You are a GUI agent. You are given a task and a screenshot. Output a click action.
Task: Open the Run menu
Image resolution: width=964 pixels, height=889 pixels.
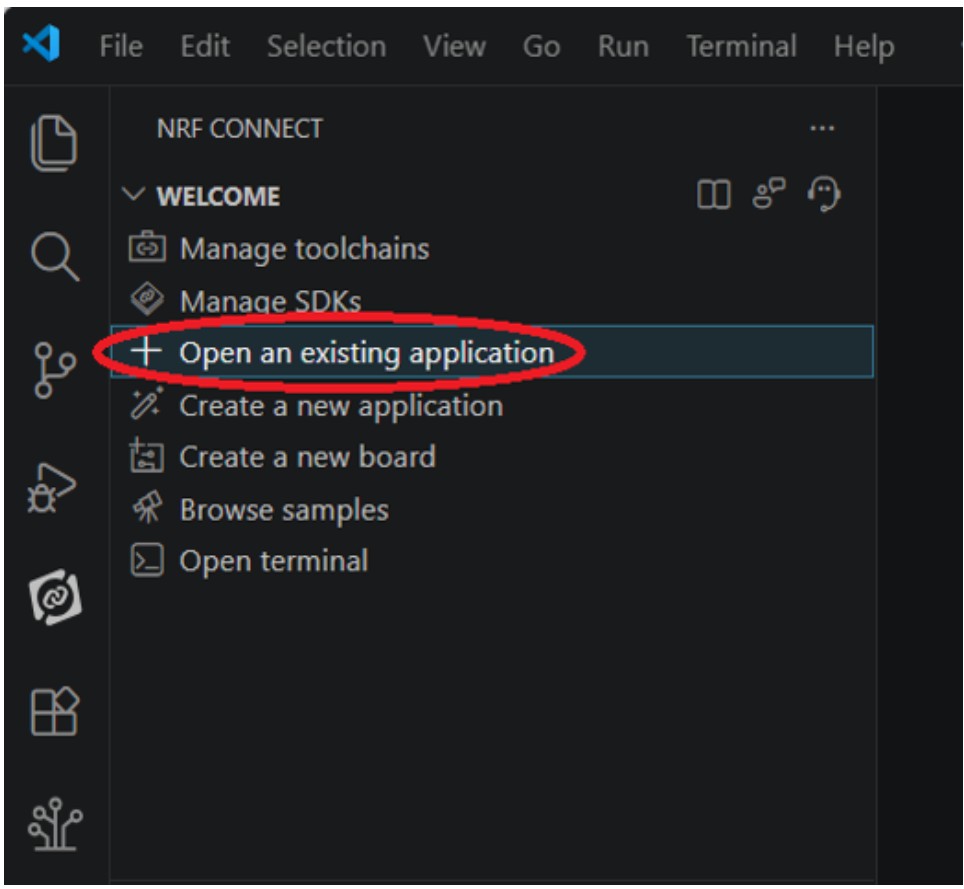click(x=623, y=46)
